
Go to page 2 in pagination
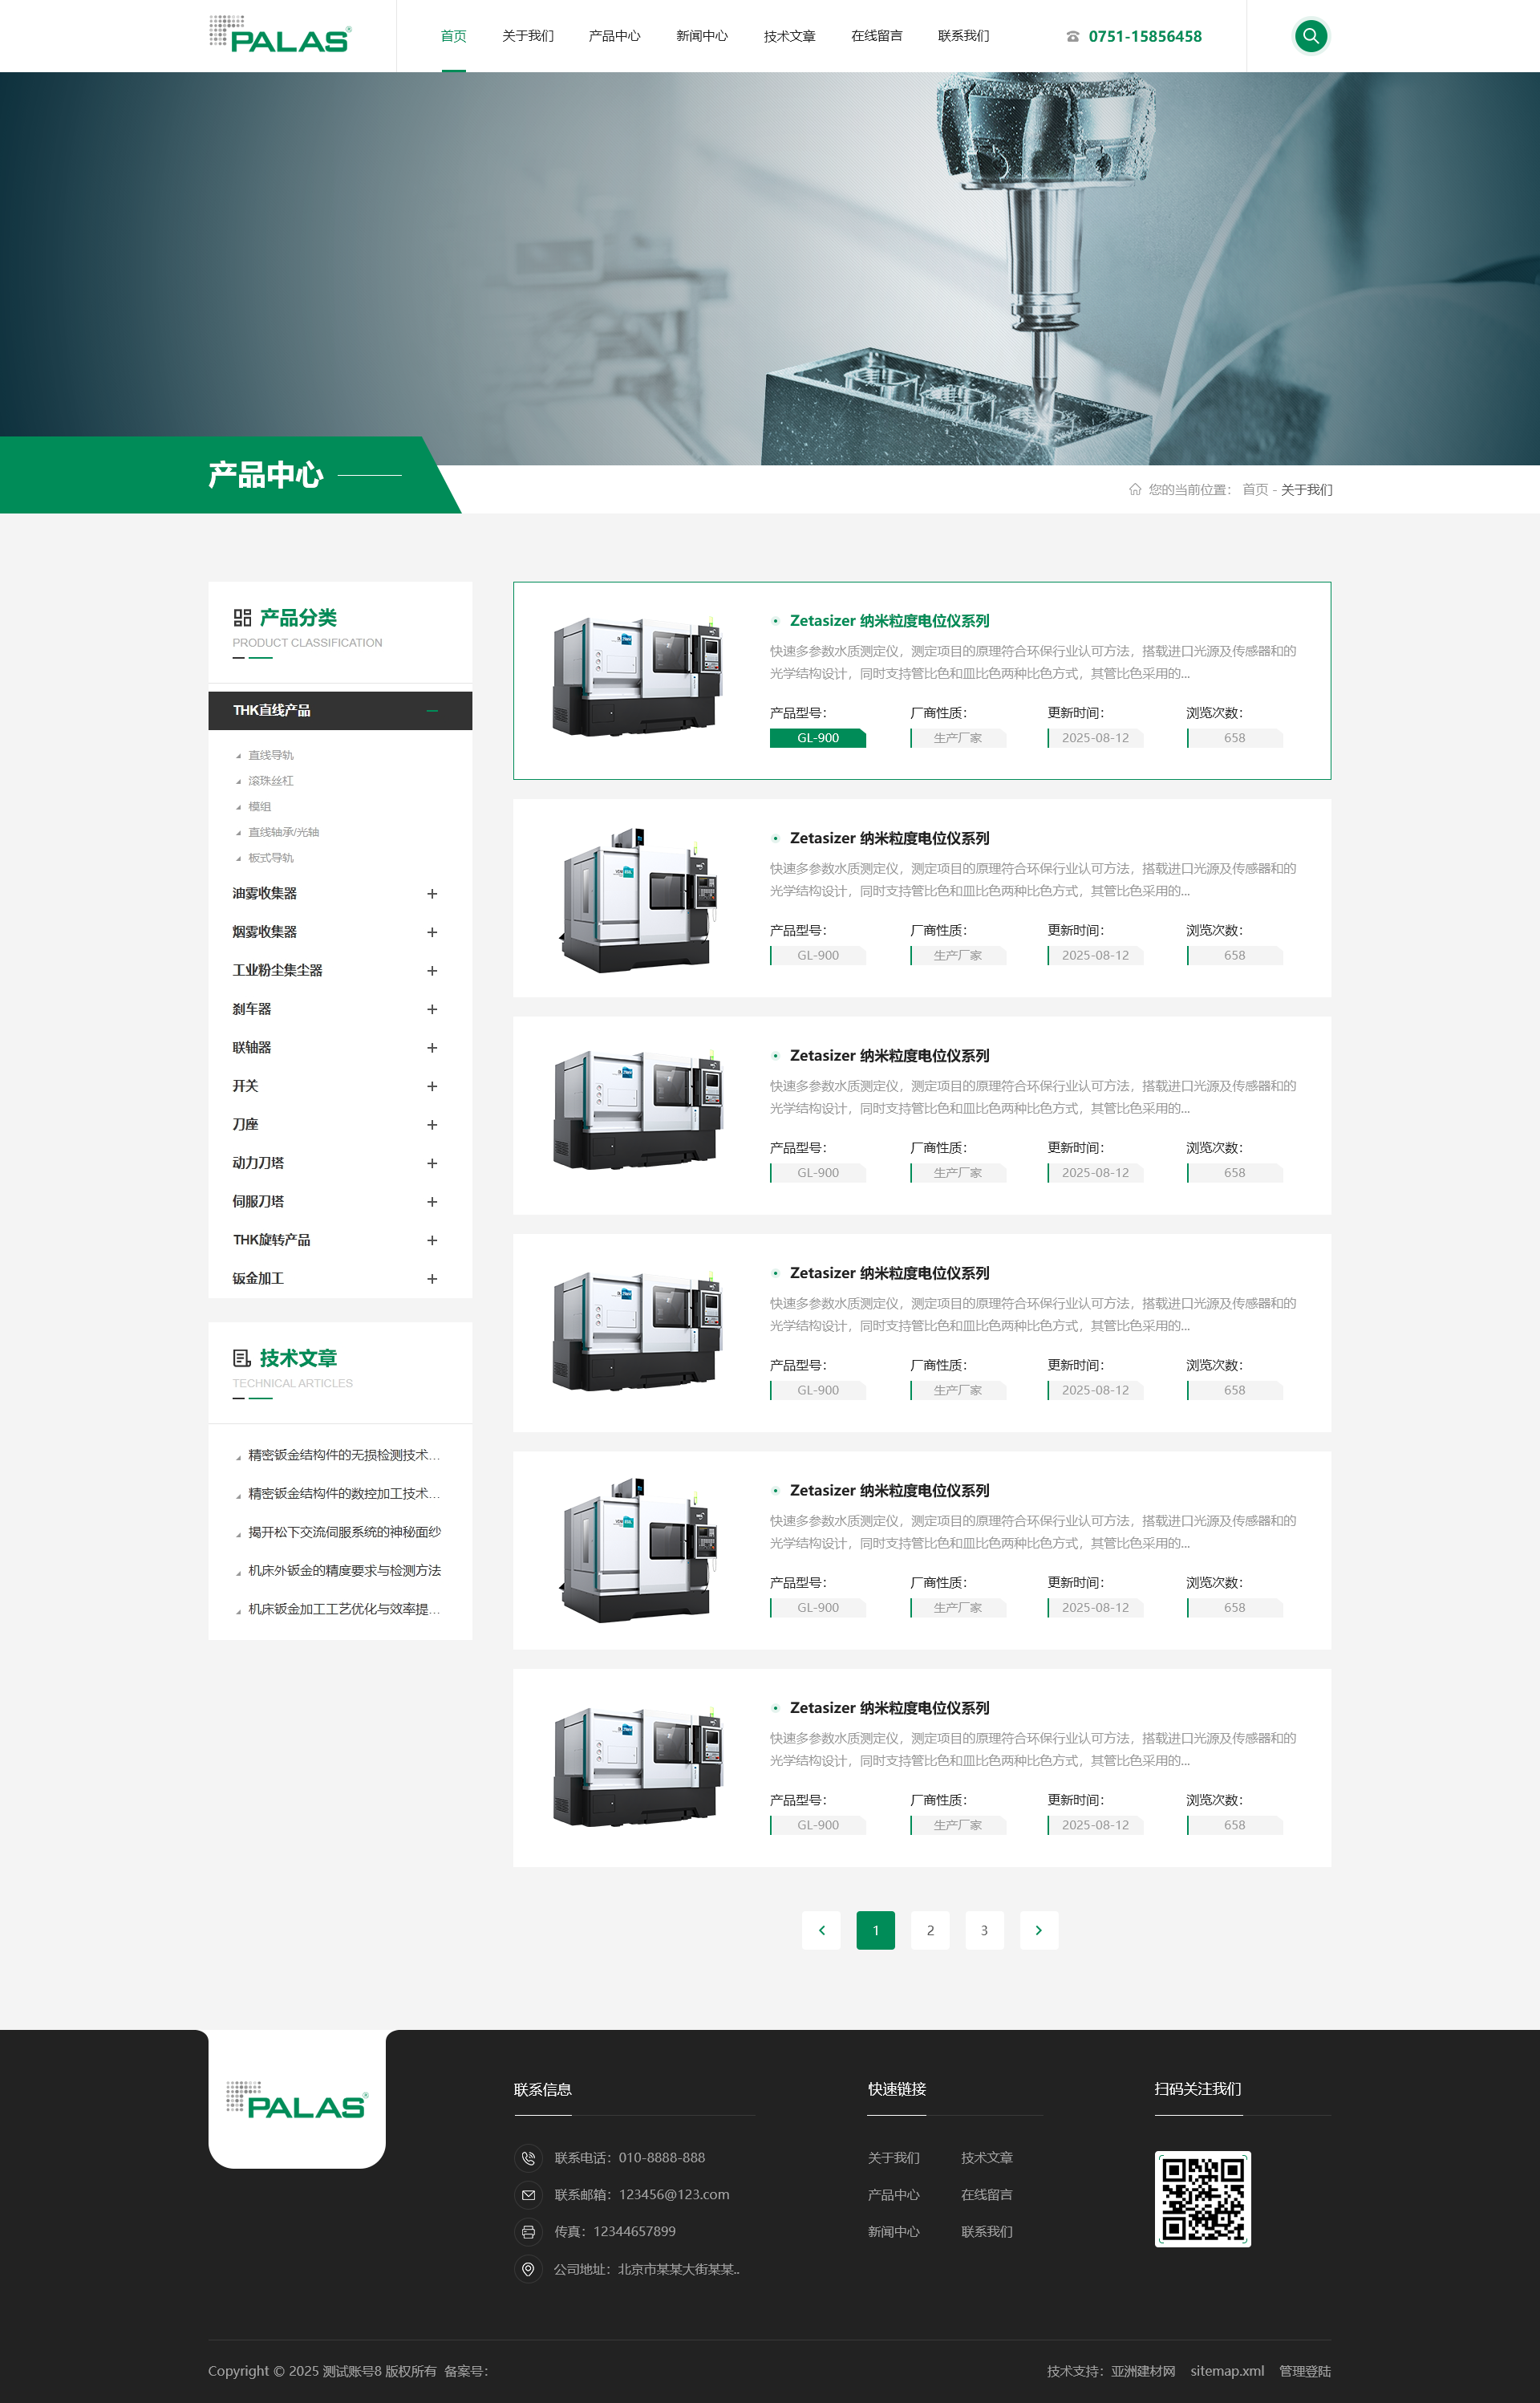click(930, 1930)
